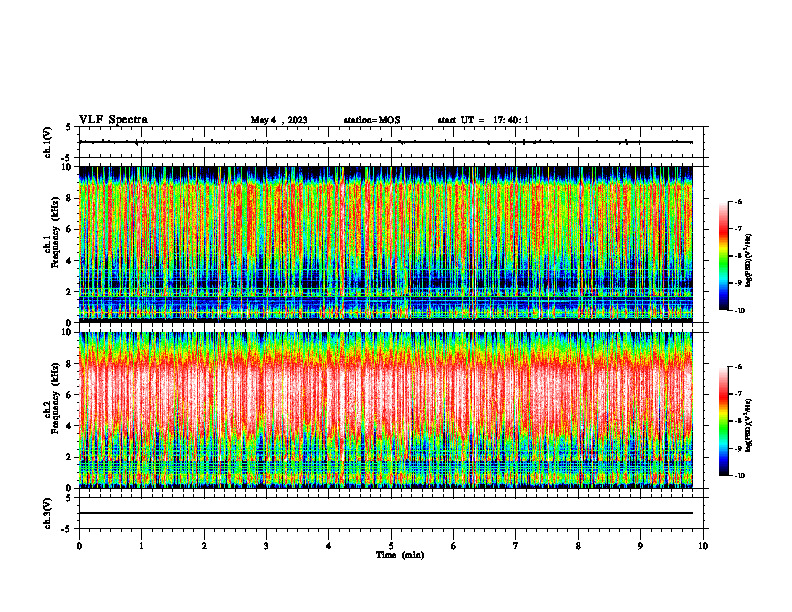Click the "-7" tick on ch.2 colorbar
792x612 pixels.
click(738, 394)
